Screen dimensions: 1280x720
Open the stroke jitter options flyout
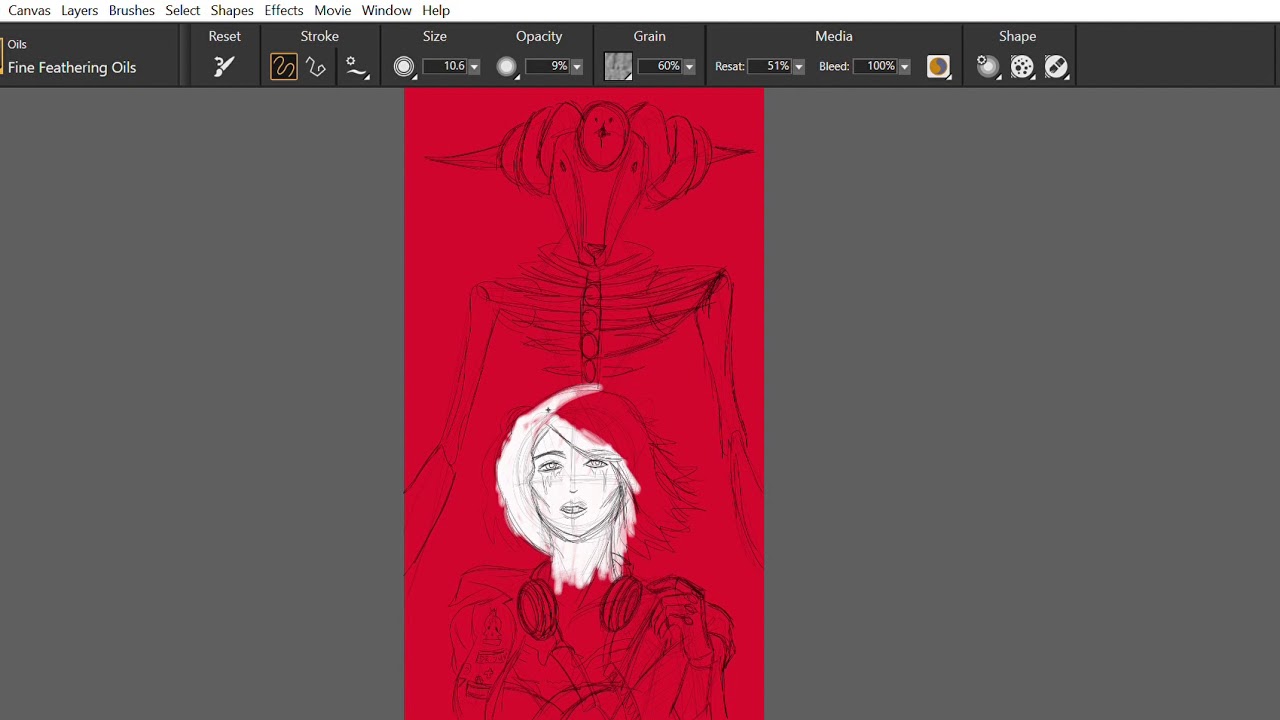[357, 67]
